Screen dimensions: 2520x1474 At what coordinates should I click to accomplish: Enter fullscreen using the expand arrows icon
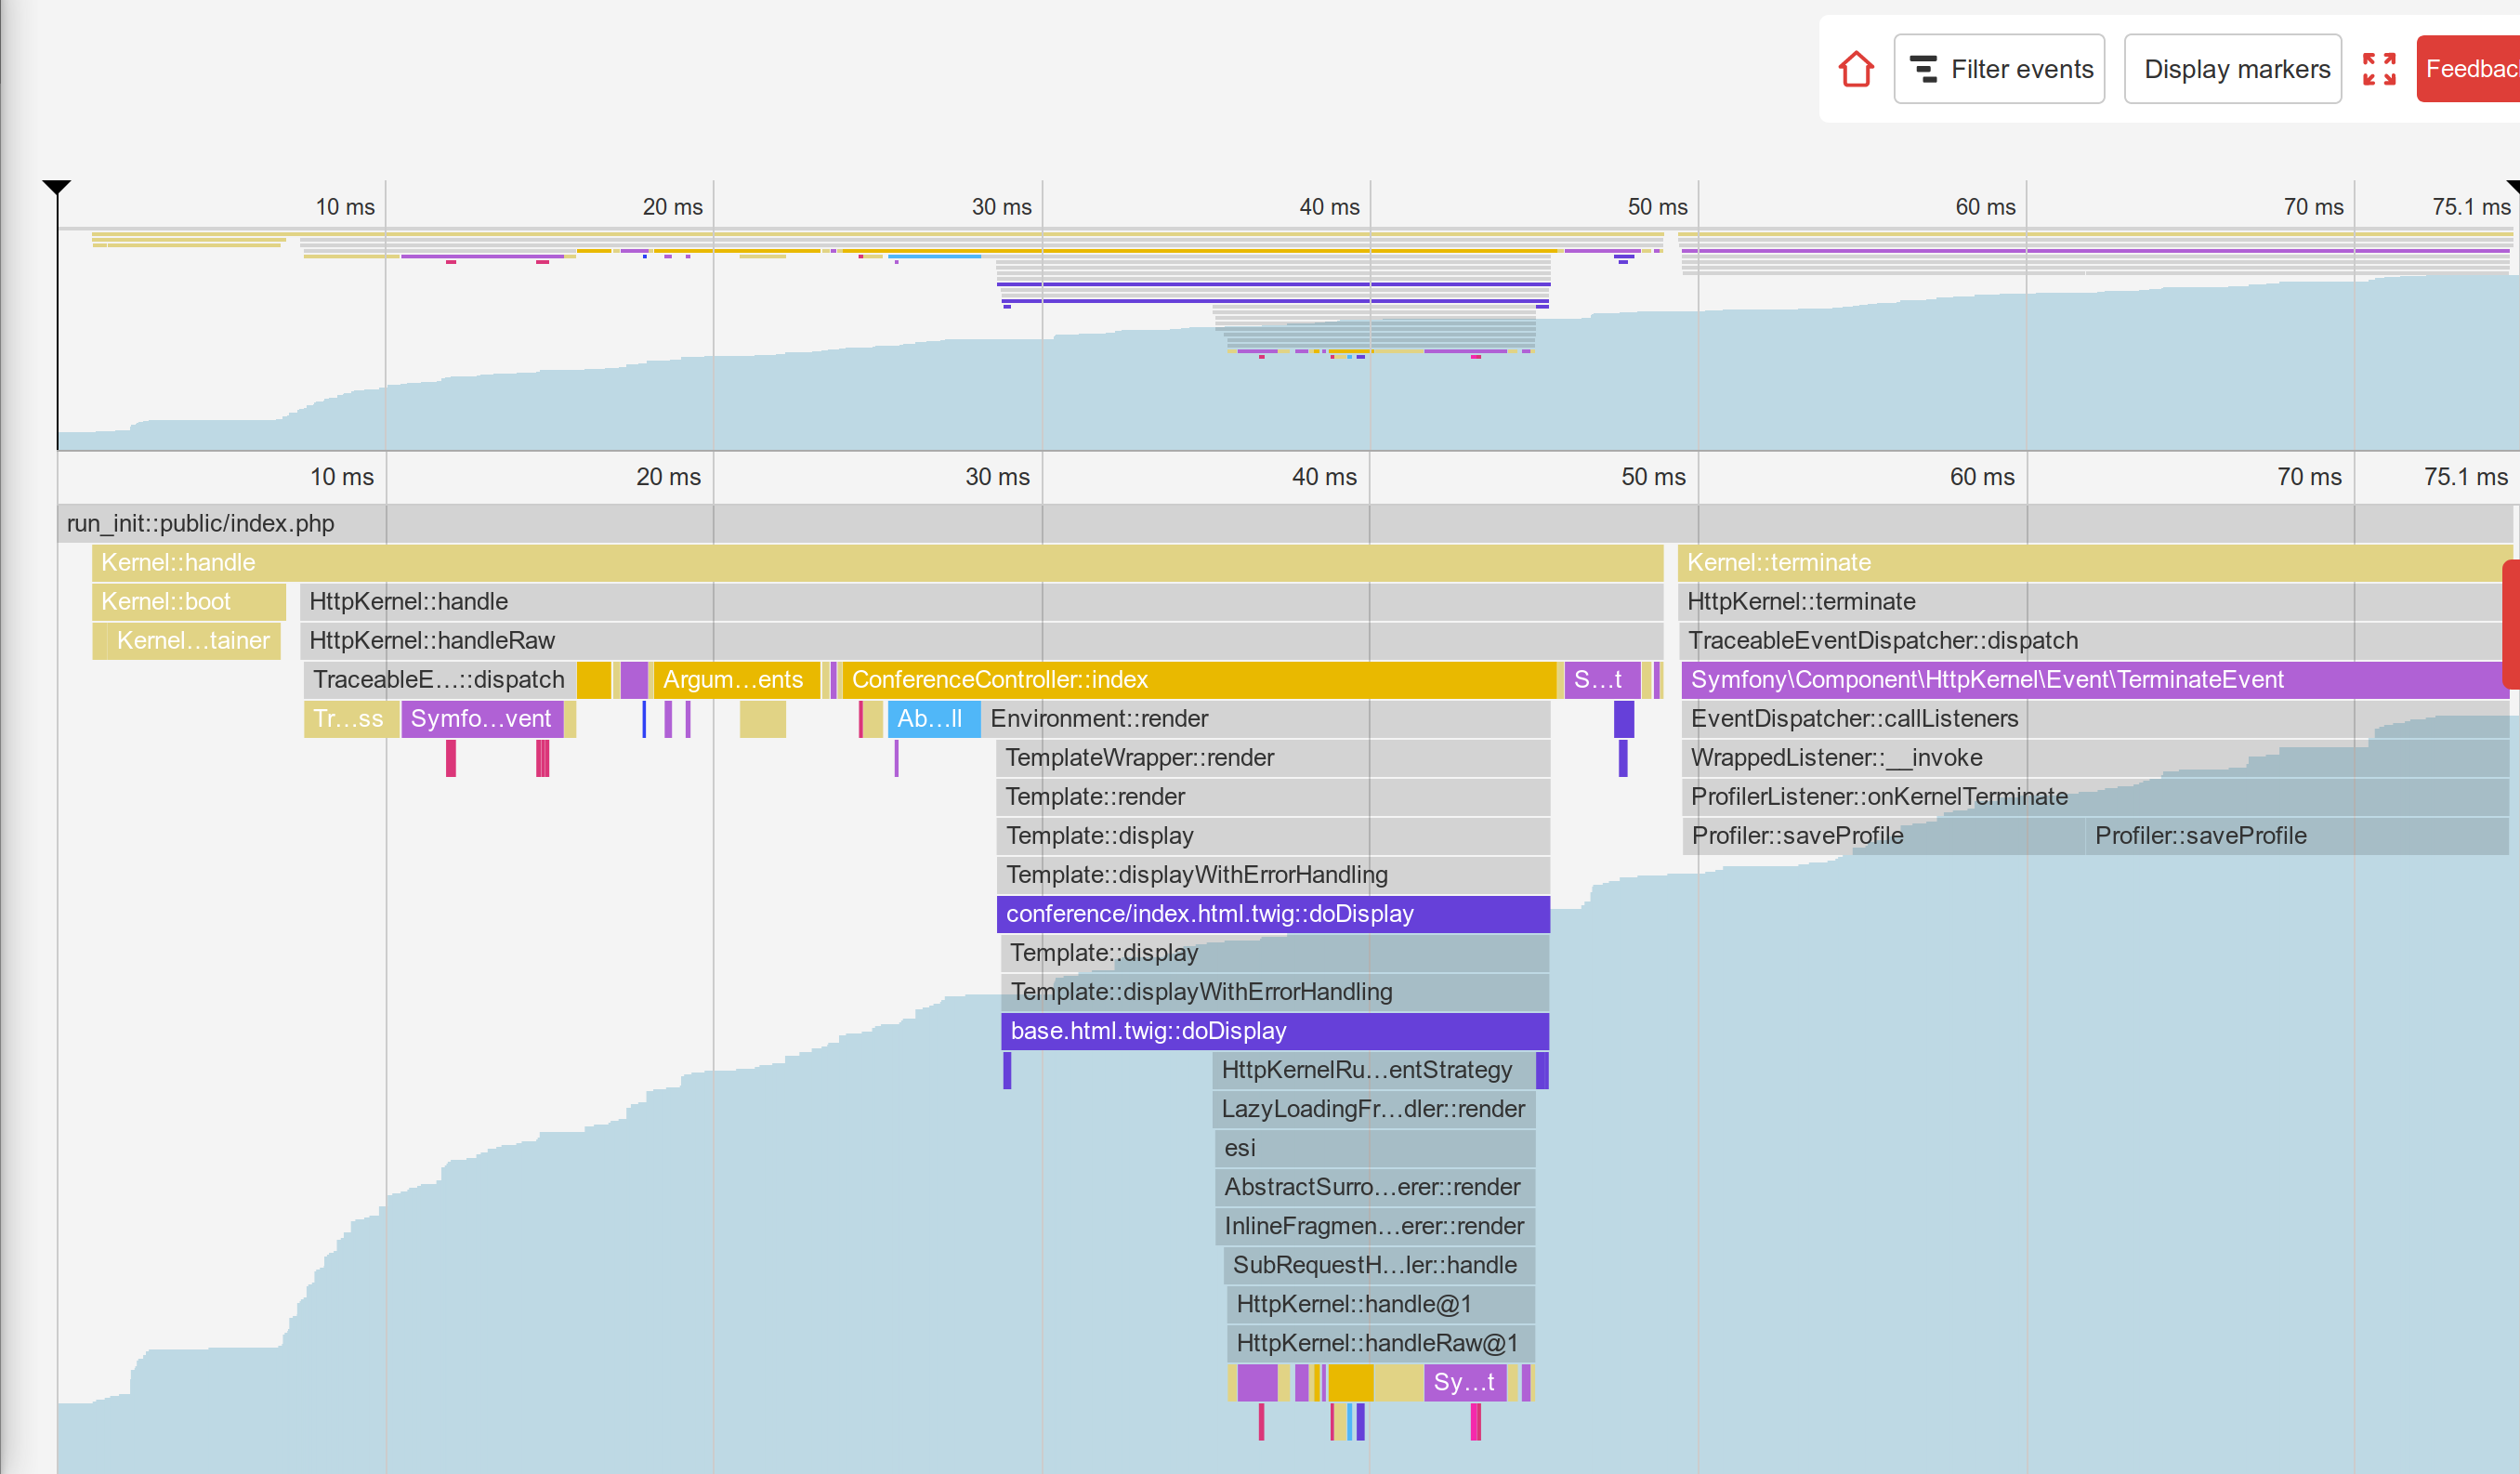pyautogui.click(x=2379, y=68)
